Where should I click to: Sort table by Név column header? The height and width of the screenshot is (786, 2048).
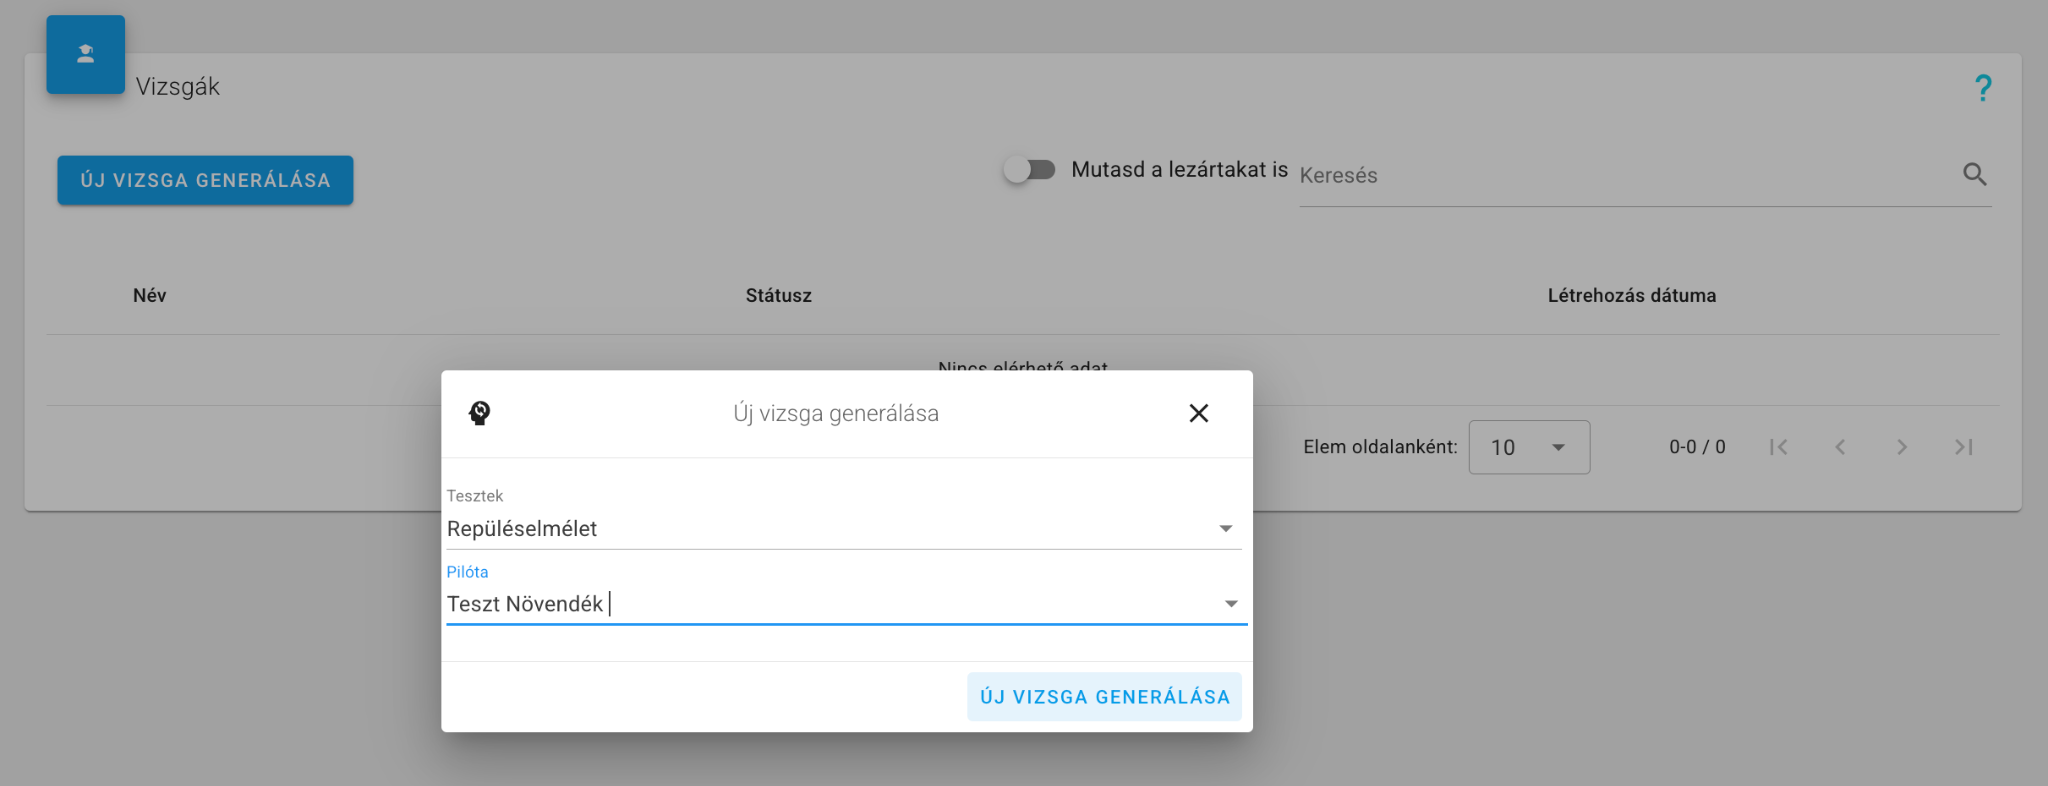[x=150, y=295]
